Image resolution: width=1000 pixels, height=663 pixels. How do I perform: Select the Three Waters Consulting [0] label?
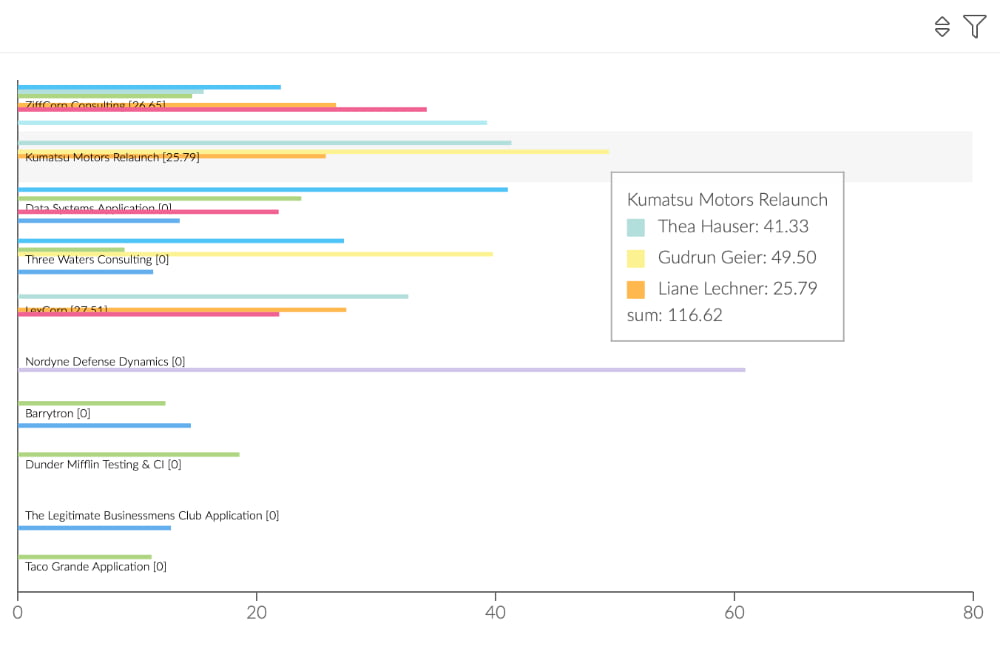[x=97, y=259]
